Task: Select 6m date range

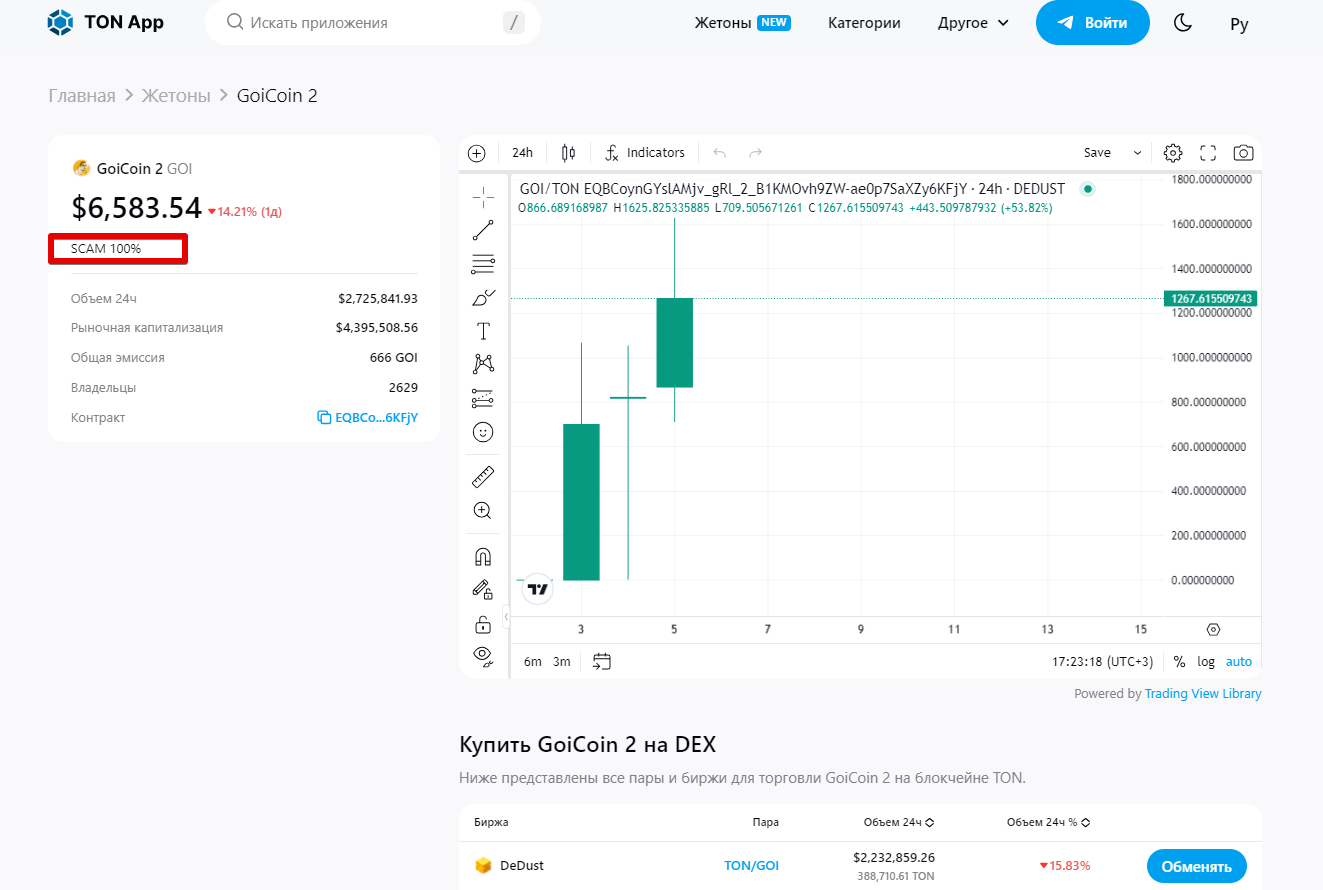Action: pyautogui.click(x=532, y=662)
